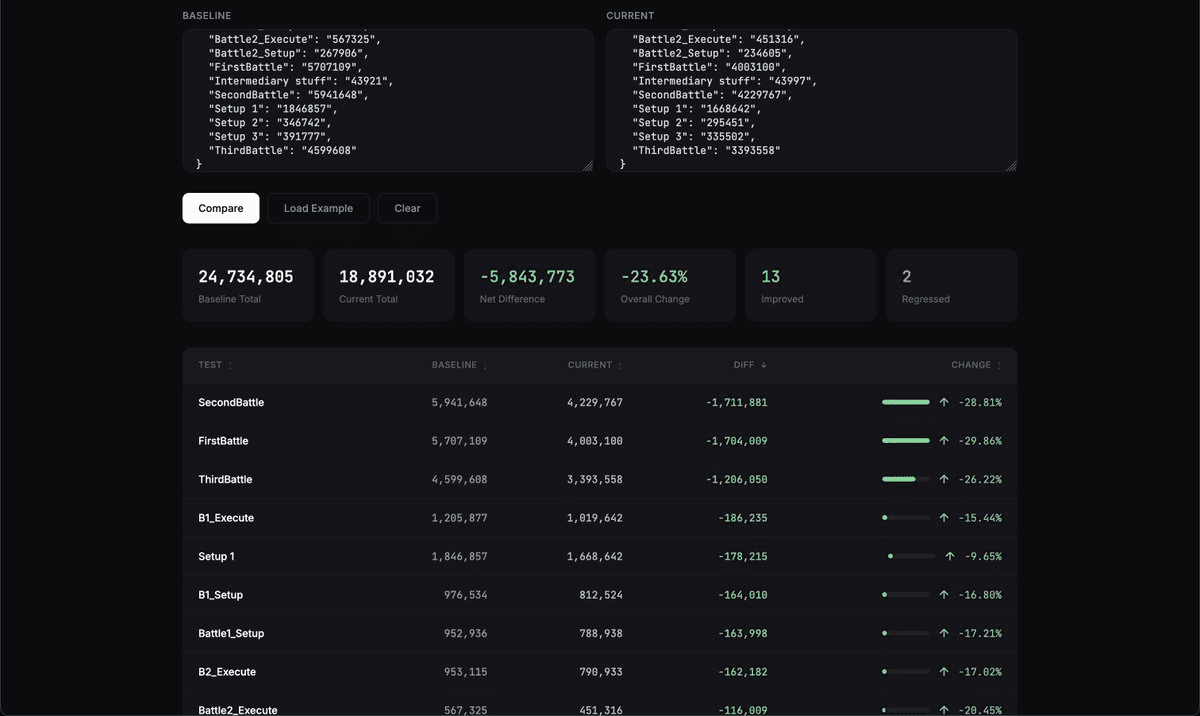
Task: Open the Improved count card
Action: pyautogui.click(x=810, y=285)
